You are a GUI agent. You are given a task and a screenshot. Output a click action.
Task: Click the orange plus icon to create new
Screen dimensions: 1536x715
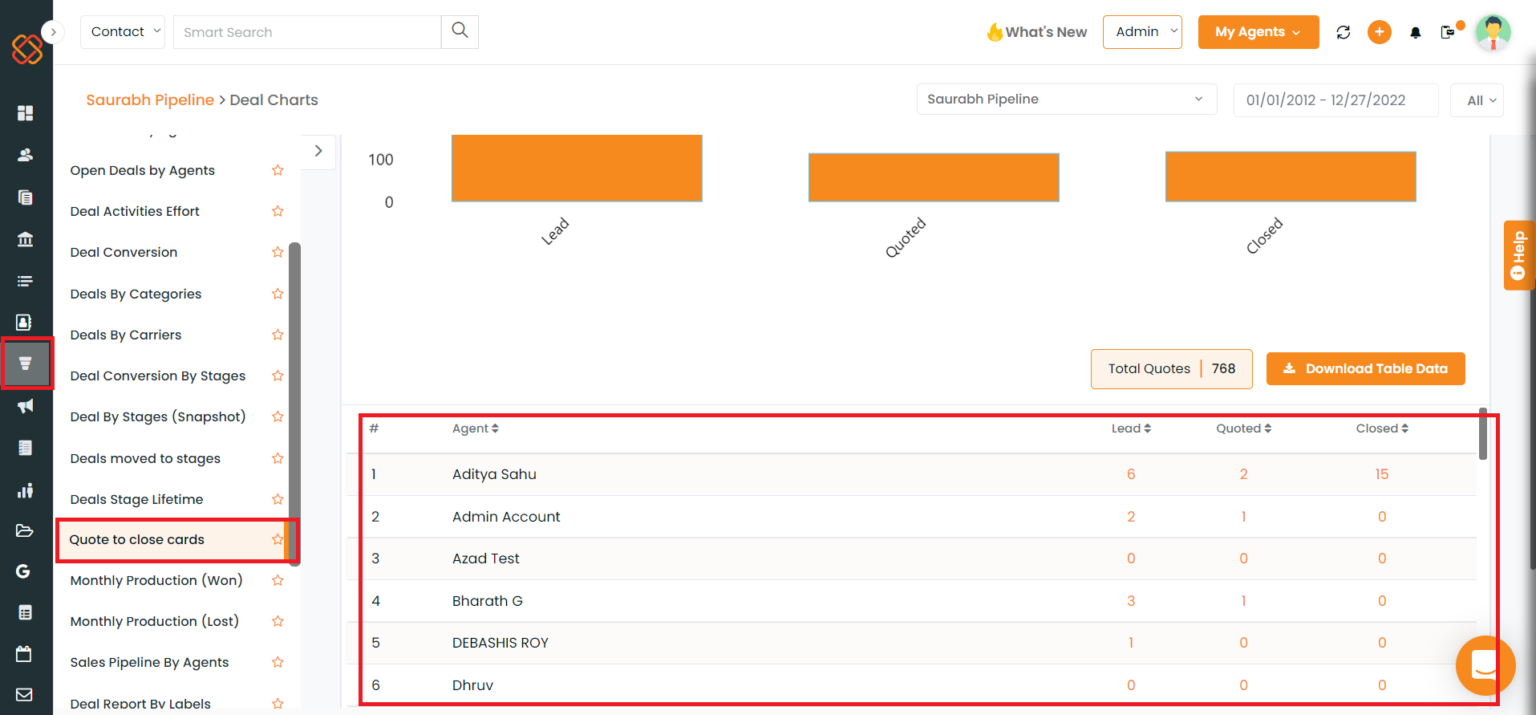click(x=1379, y=31)
